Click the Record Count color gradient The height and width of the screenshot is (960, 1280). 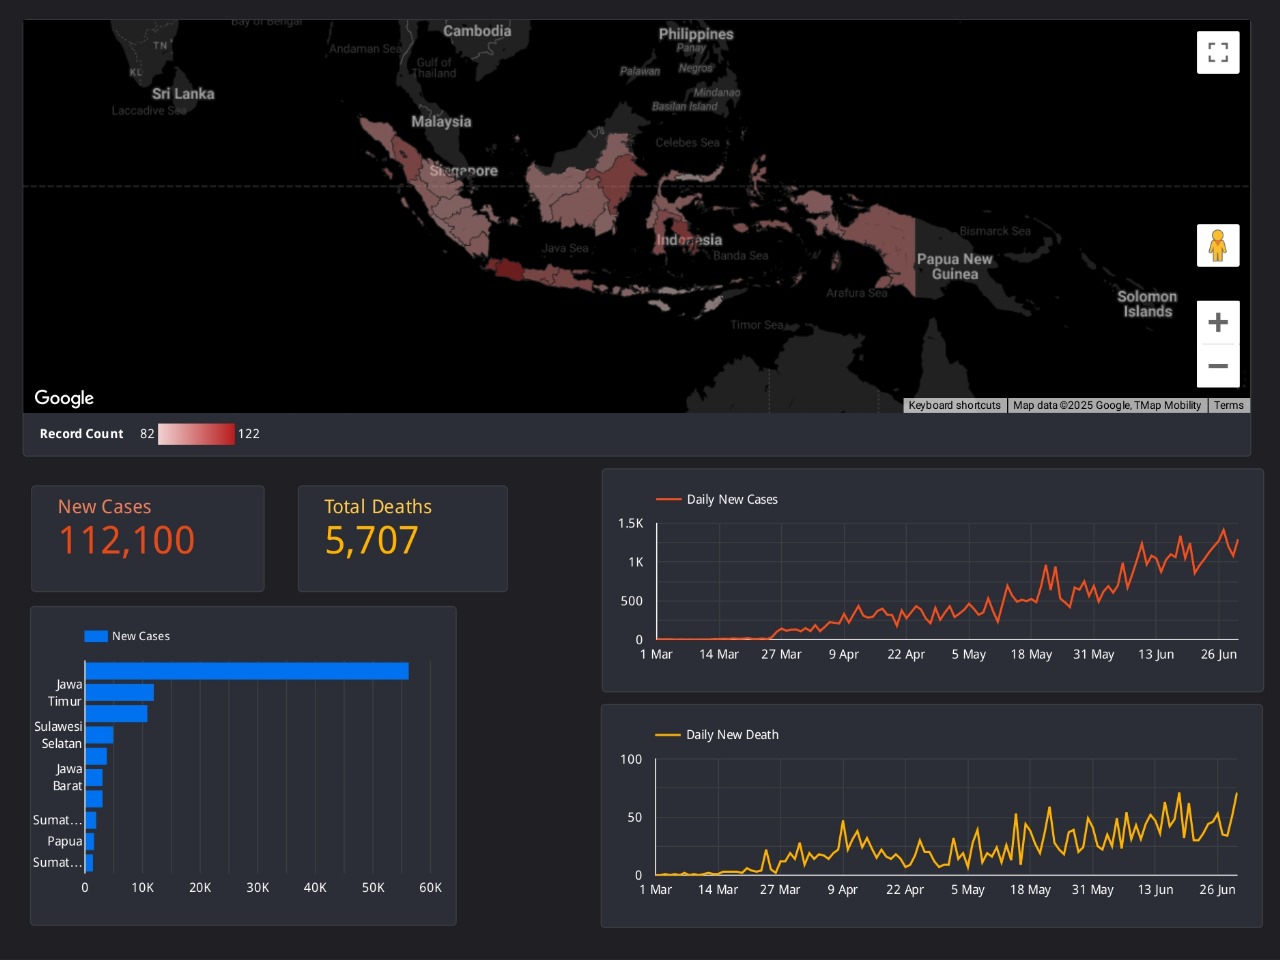[x=196, y=434]
